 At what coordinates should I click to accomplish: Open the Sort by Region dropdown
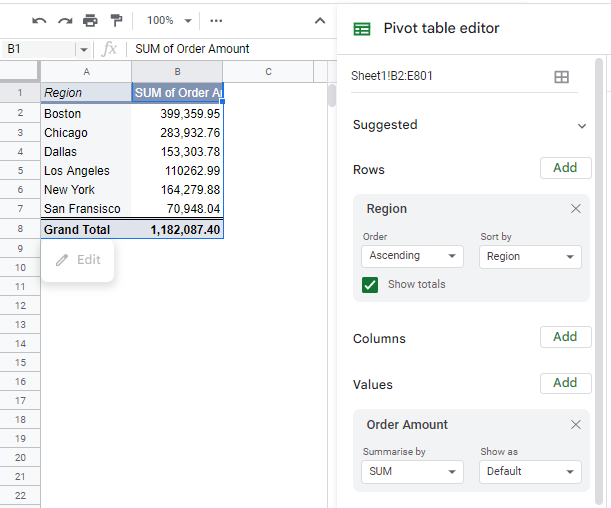(x=530, y=256)
